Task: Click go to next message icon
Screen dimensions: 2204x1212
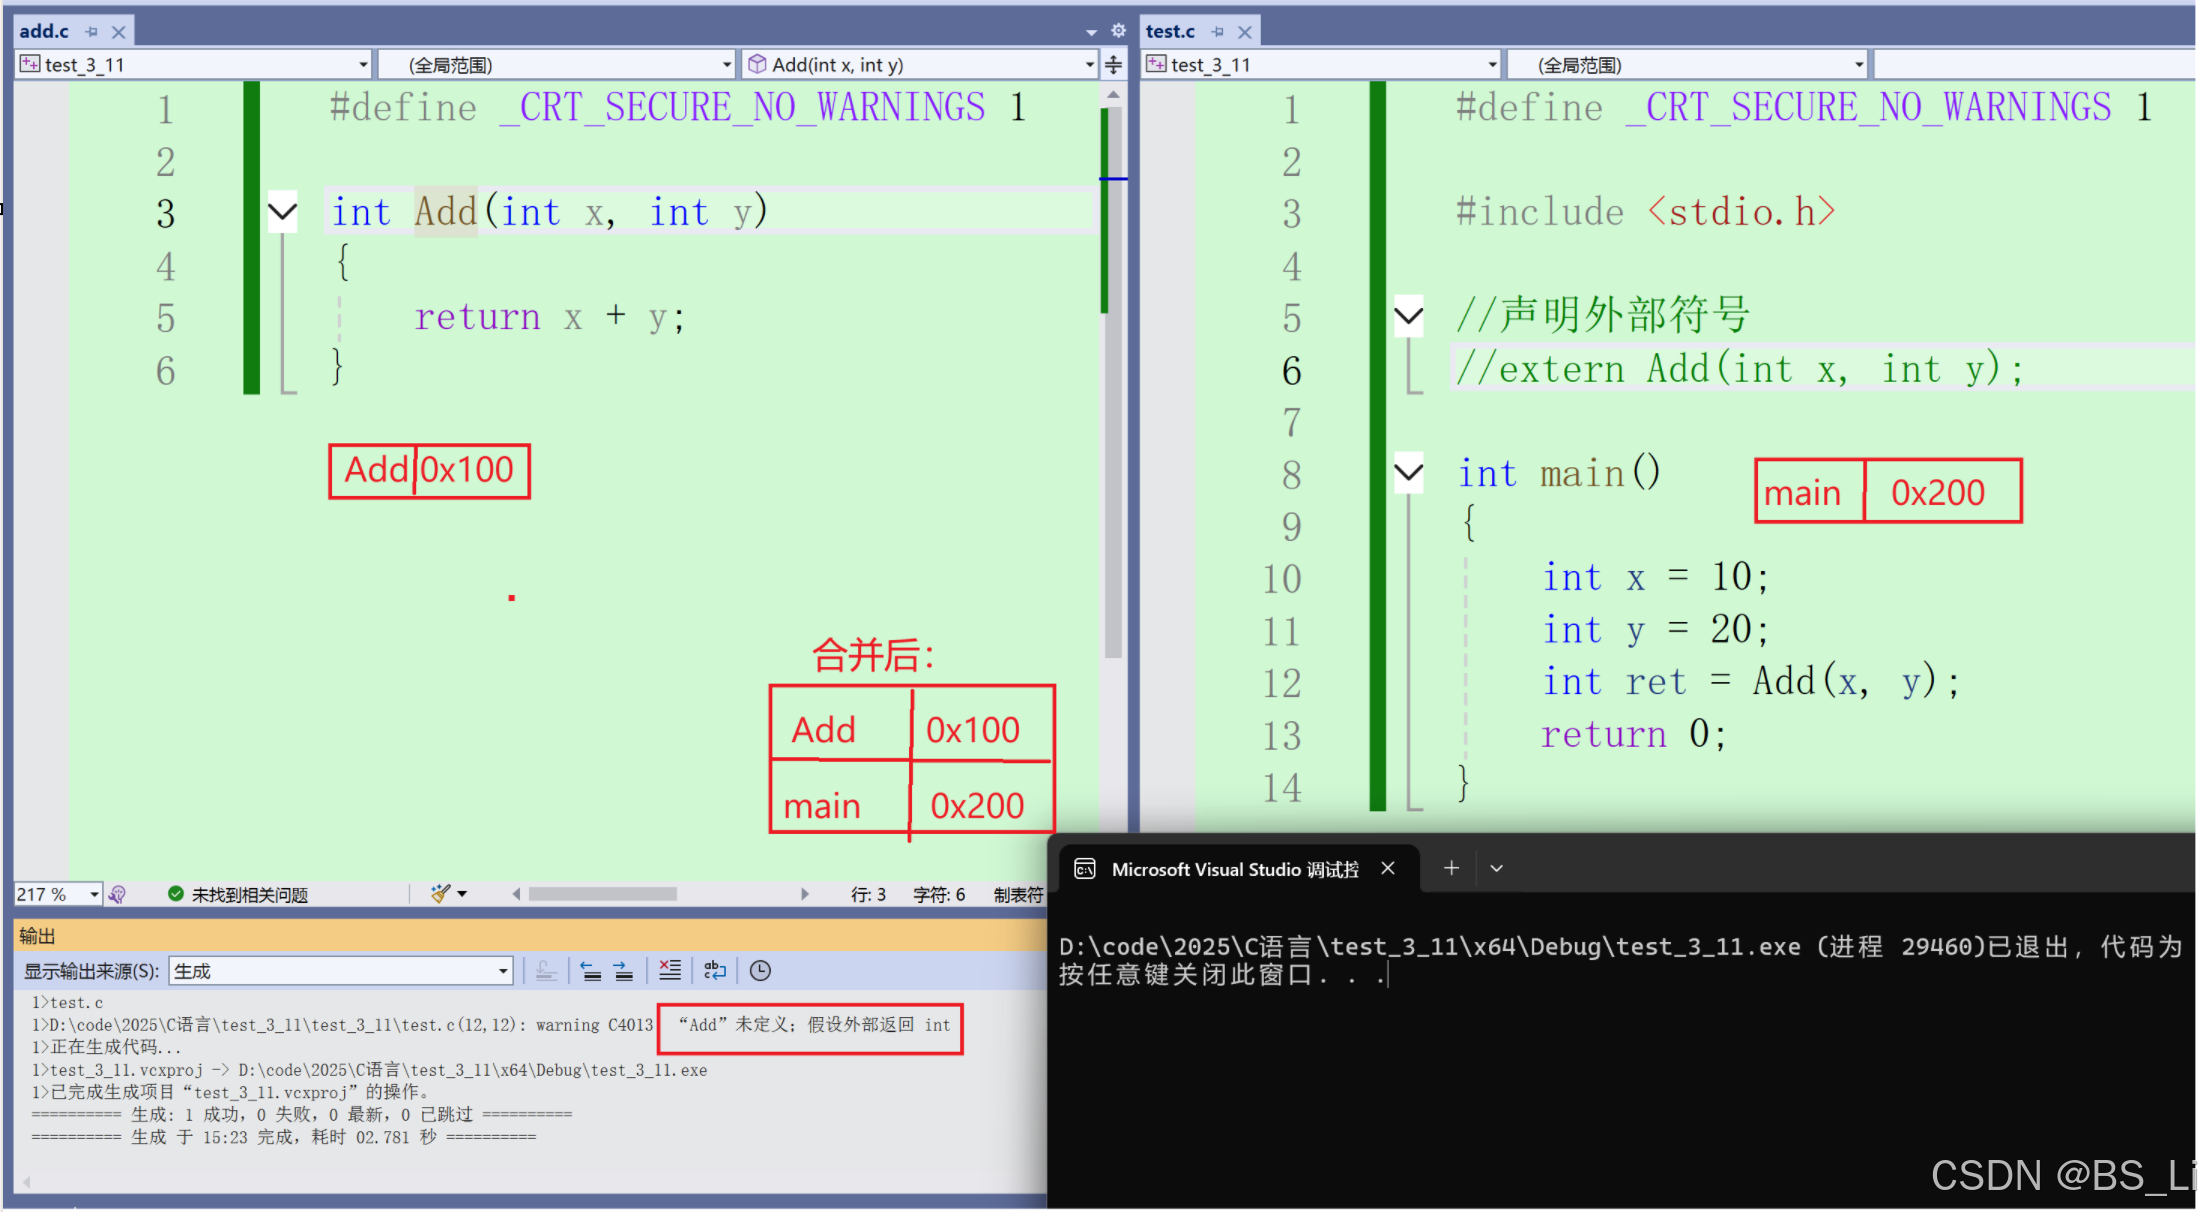Action: click(623, 970)
